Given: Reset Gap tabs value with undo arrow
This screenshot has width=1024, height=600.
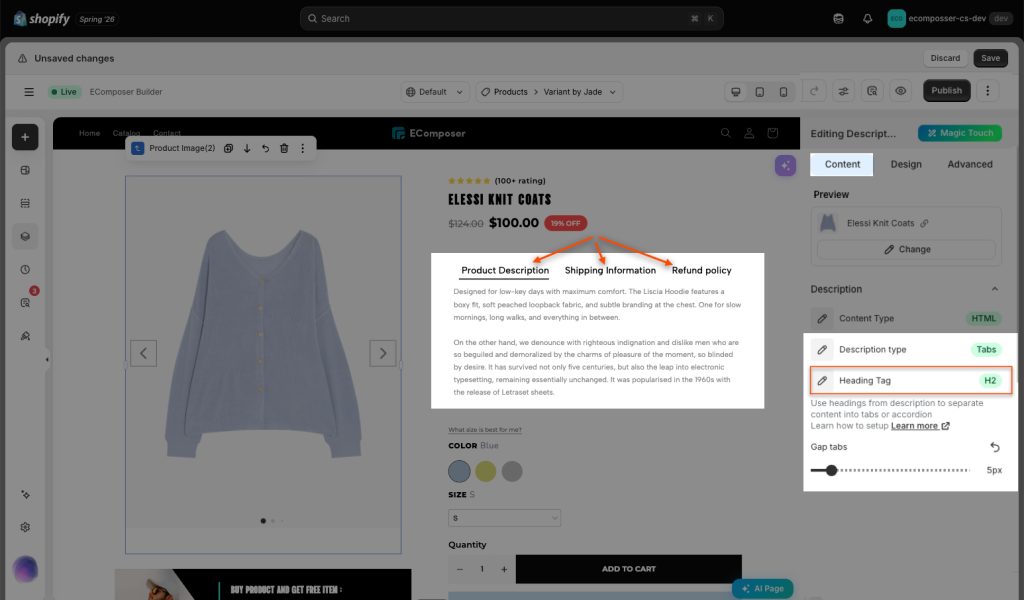Looking at the screenshot, I should tap(995, 447).
